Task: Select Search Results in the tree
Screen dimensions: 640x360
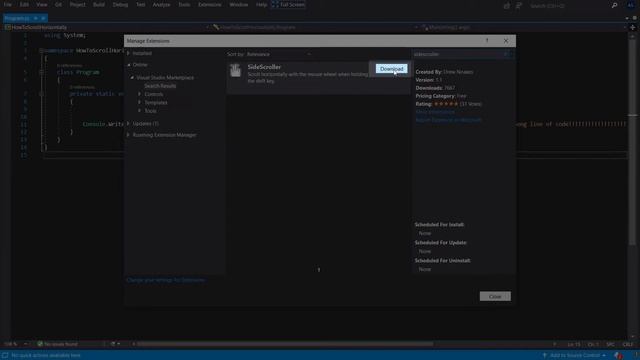Action: click(x=160, y=86)
